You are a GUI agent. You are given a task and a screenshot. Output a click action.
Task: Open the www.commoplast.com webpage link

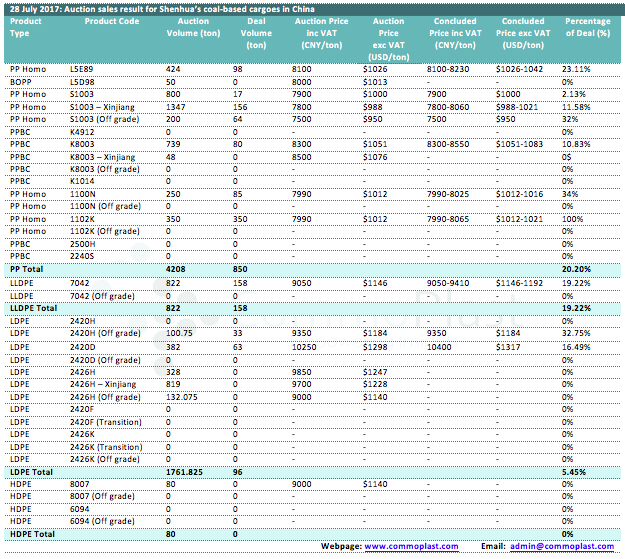[410, 547]
